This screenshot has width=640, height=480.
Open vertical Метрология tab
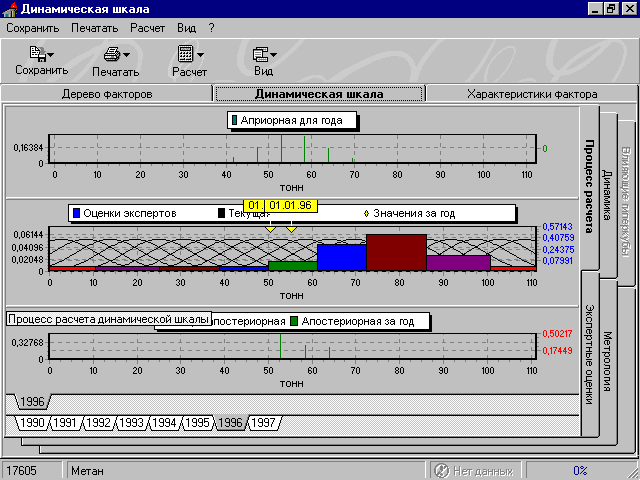[x=607, y=362]
